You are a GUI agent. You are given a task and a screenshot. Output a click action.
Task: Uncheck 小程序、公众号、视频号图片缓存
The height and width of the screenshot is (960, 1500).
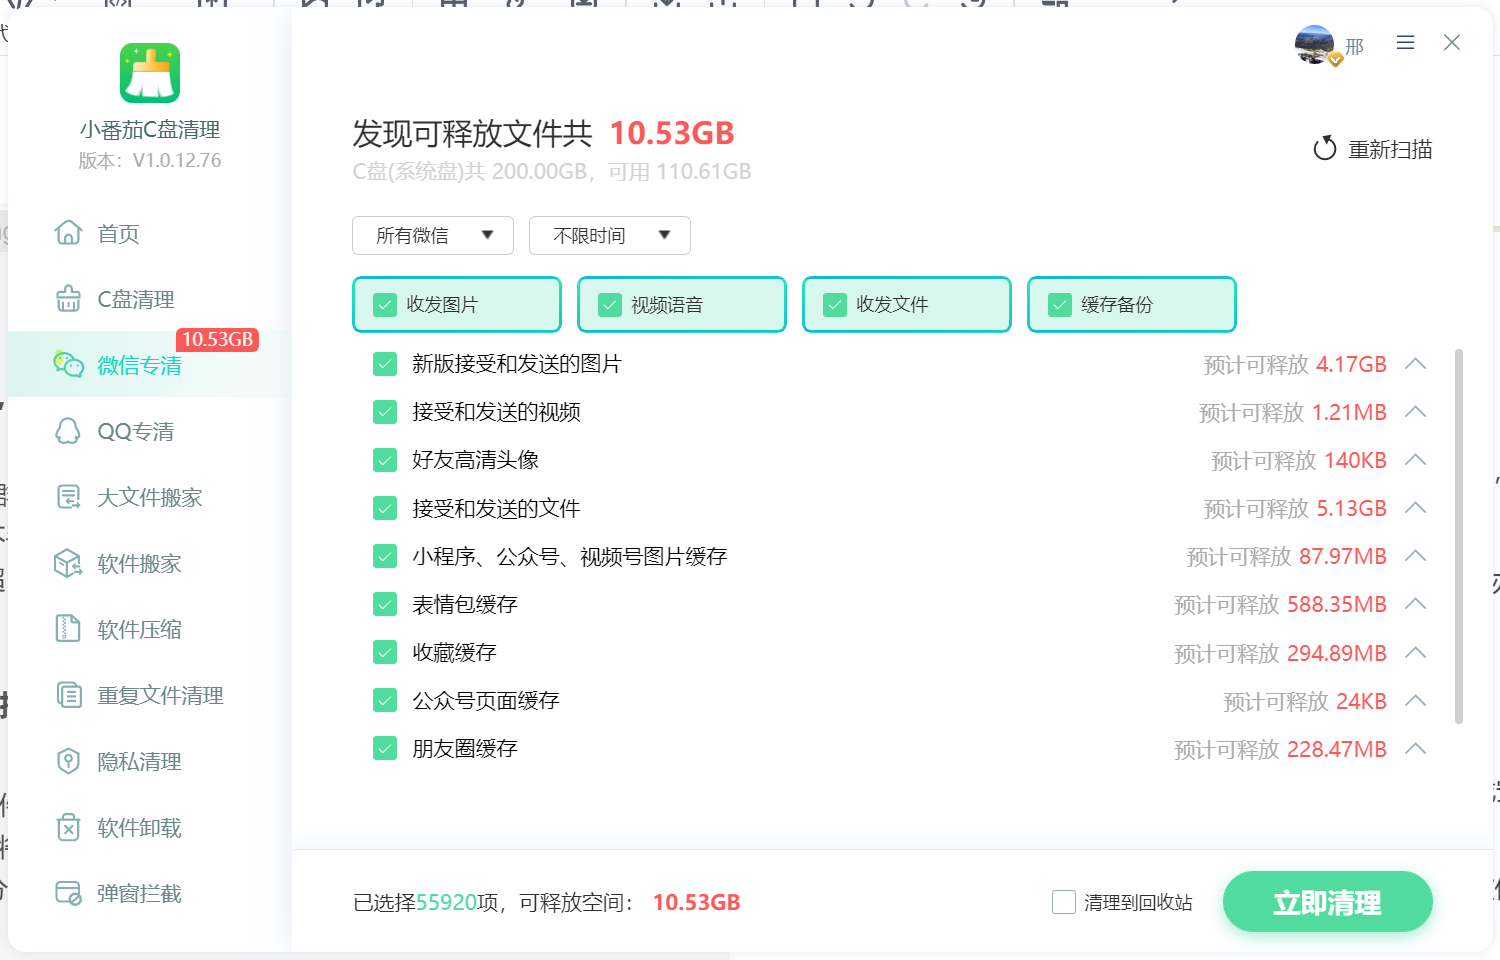(385, 556)
